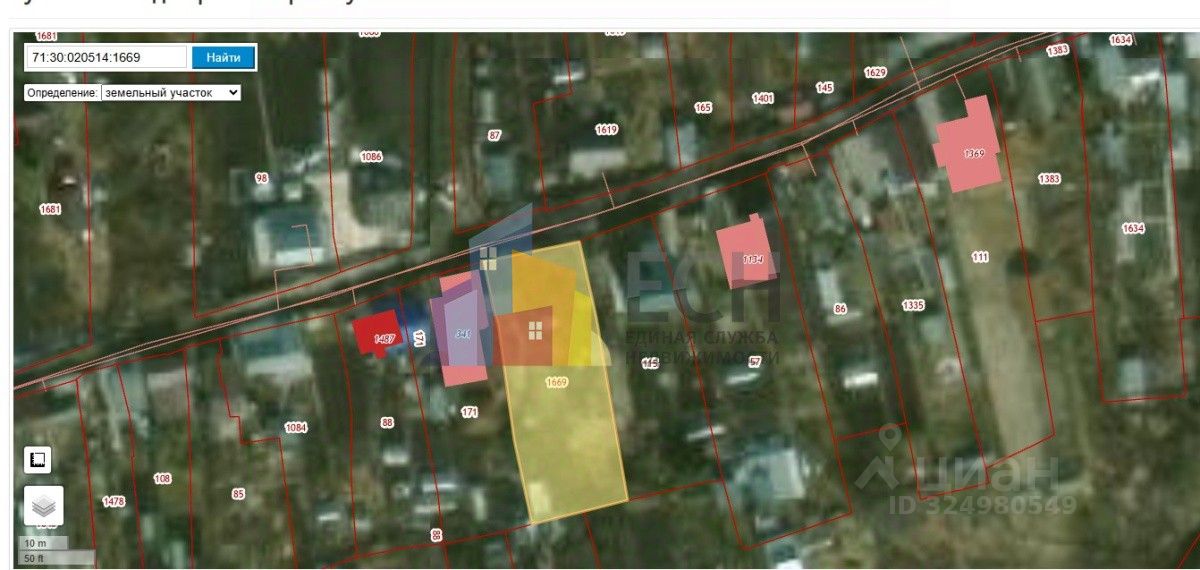Open the map layers switcher icon
The image size is (1200, 570).
pyautogui.click(x=43, y=506)
